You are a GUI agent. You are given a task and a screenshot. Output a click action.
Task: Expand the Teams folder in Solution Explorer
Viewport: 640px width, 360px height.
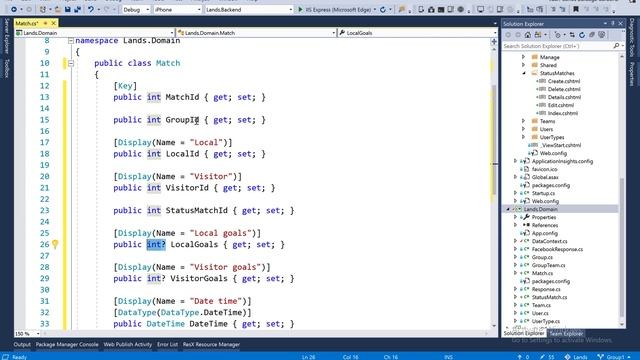point(523,121)
